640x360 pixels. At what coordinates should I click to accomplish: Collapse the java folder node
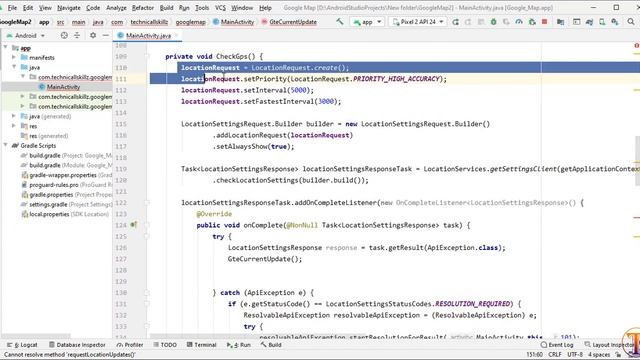tap(14, 67)
